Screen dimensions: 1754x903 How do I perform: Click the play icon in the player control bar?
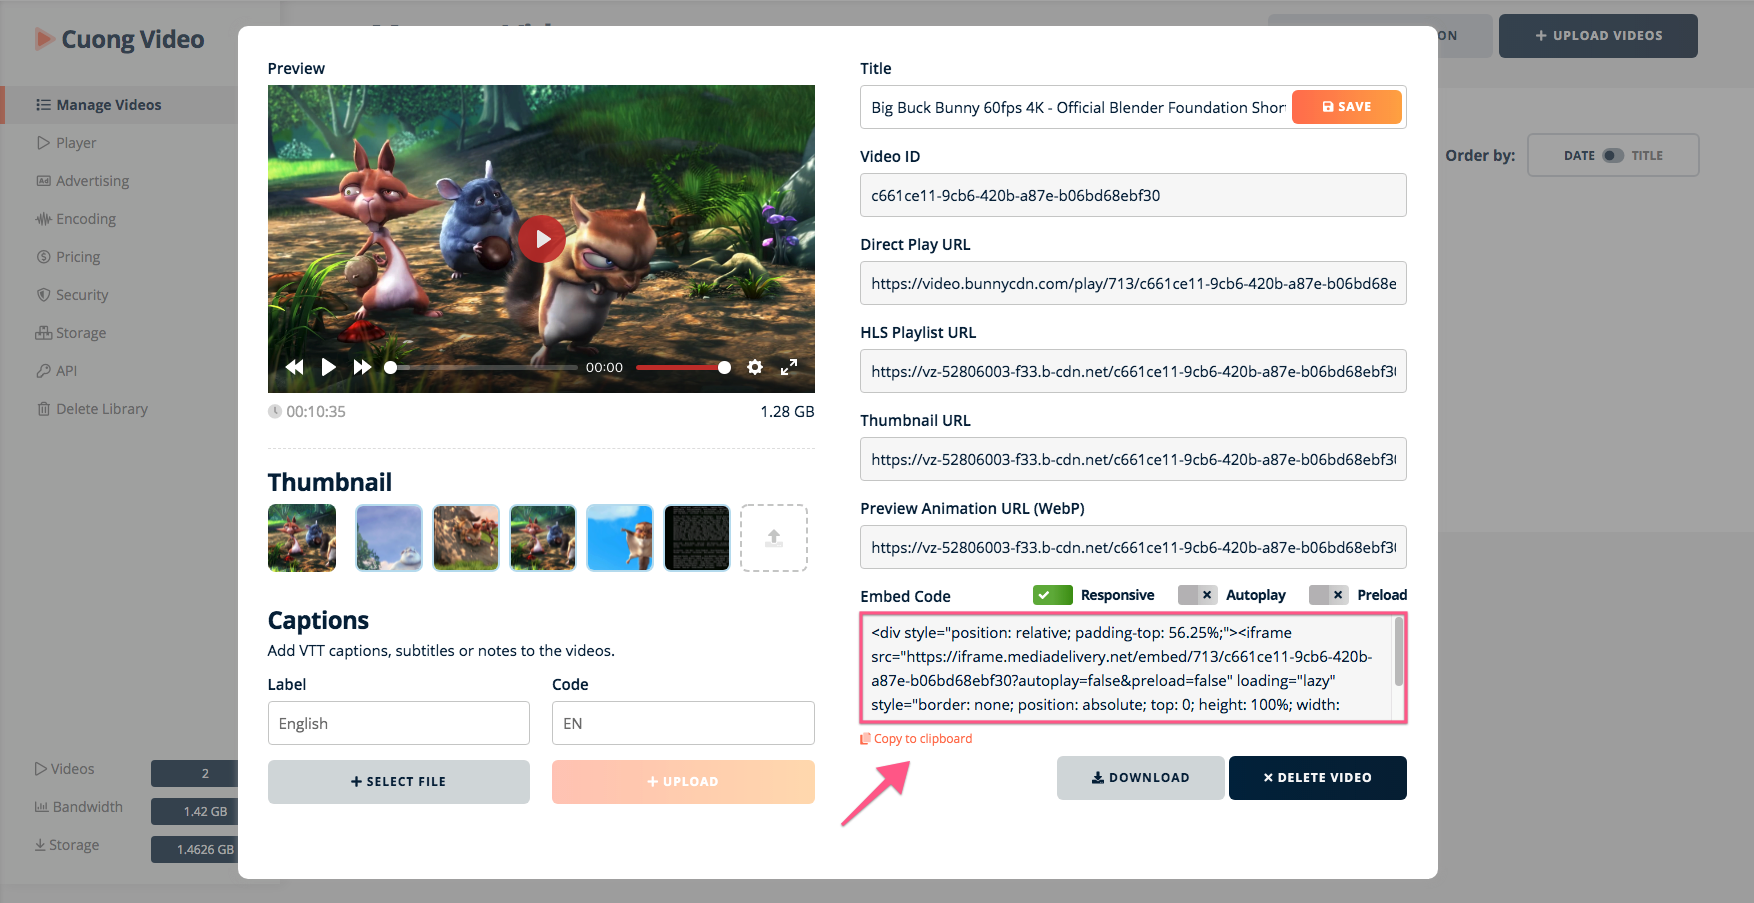click(x=328, y=367)
